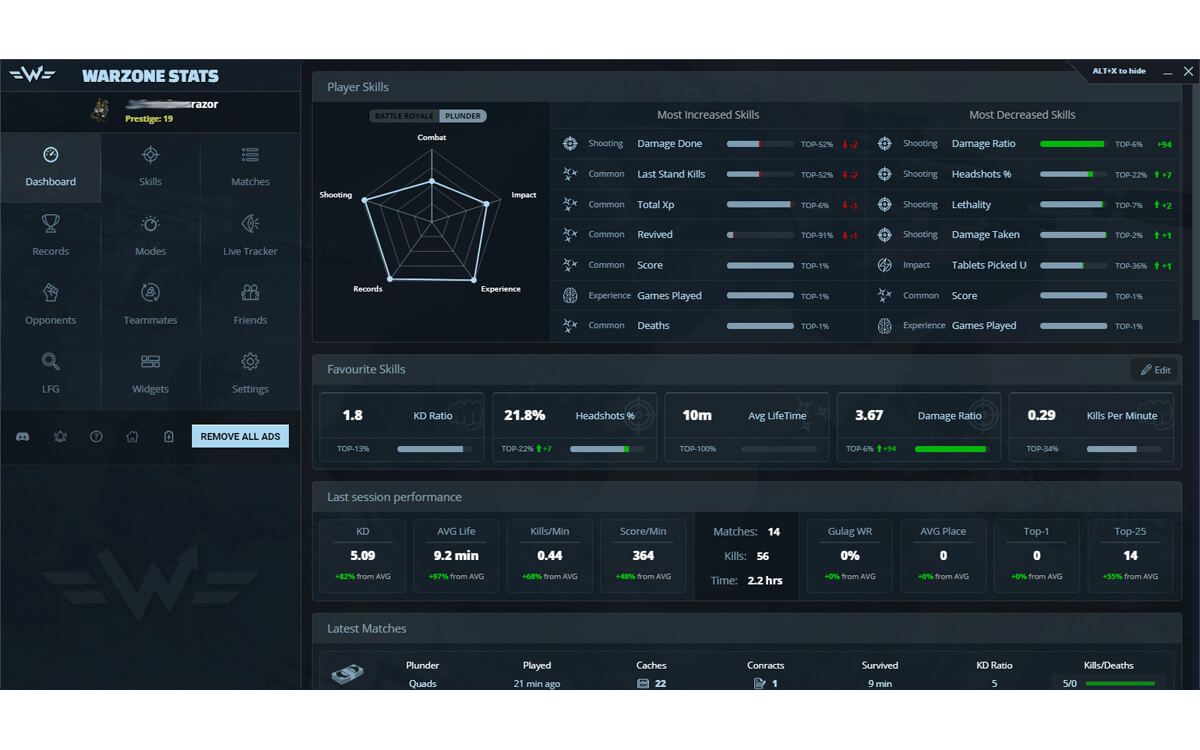Image resolution: width=1200 pixels, height=750 pixels.
Task: Select the Skills section icon
Action: pos(150,168)
